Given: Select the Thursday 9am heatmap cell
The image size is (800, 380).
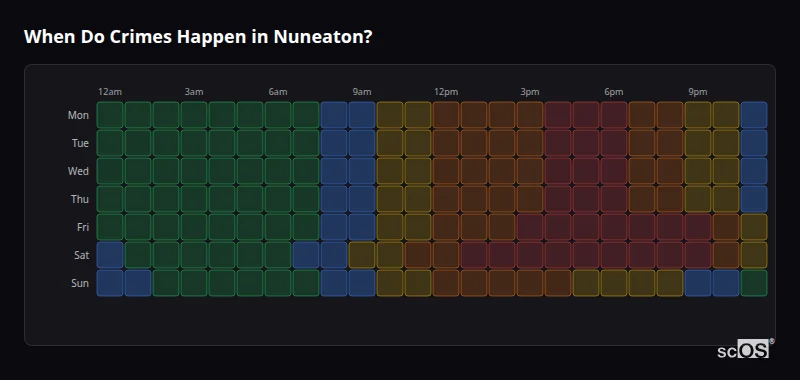Looking at the screenshot, I should click(x=362, y=199).
